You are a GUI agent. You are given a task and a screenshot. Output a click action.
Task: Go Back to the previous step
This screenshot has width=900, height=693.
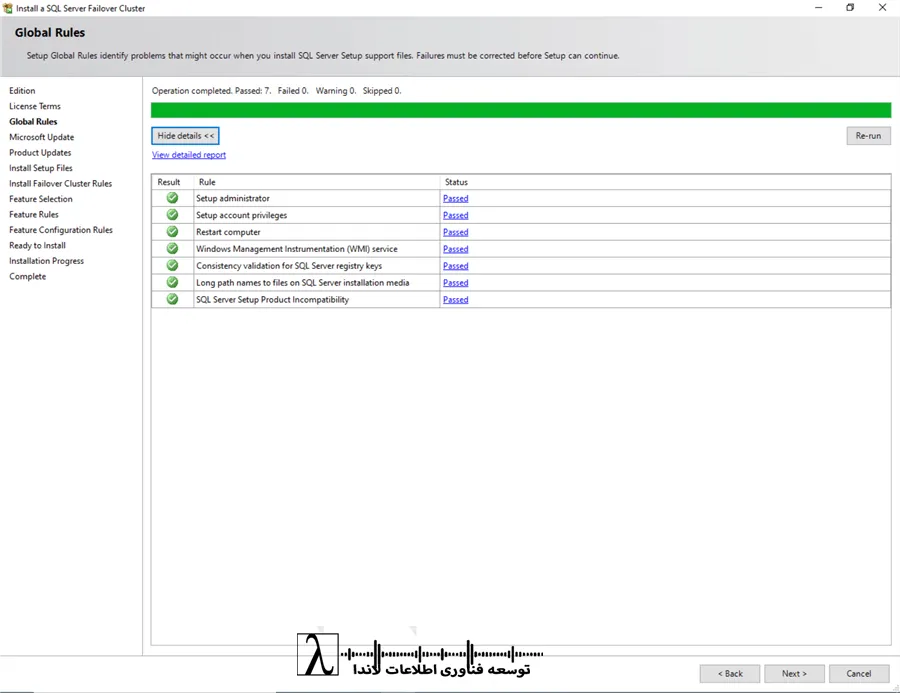point(730,673)
